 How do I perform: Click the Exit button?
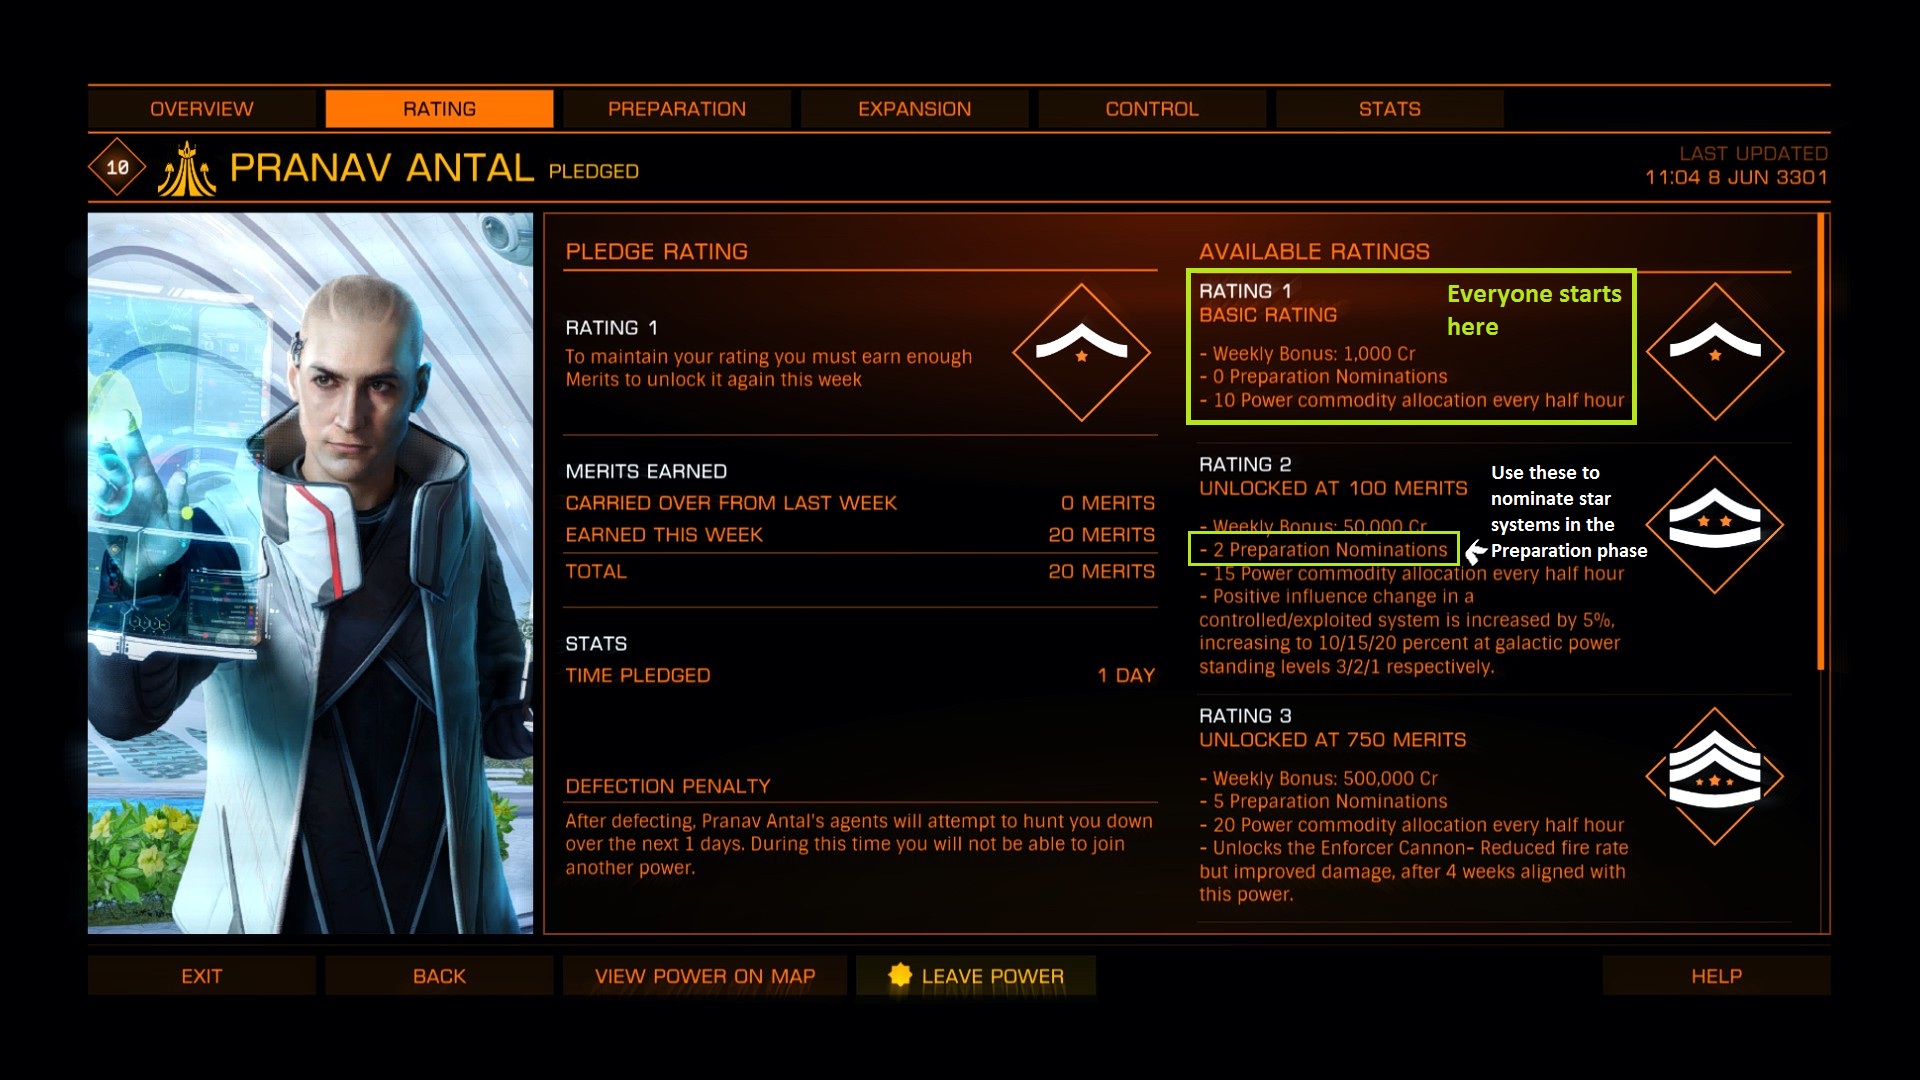tap(202, 976)
